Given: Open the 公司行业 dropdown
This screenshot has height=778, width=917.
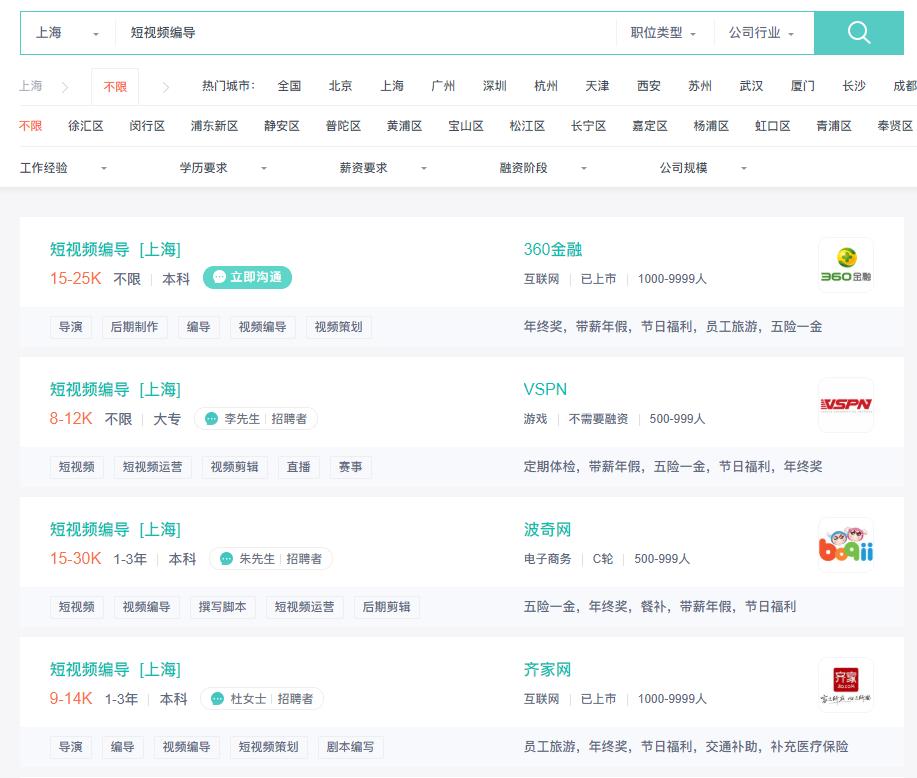Looking at the screenshot, I should coord(762,33).
